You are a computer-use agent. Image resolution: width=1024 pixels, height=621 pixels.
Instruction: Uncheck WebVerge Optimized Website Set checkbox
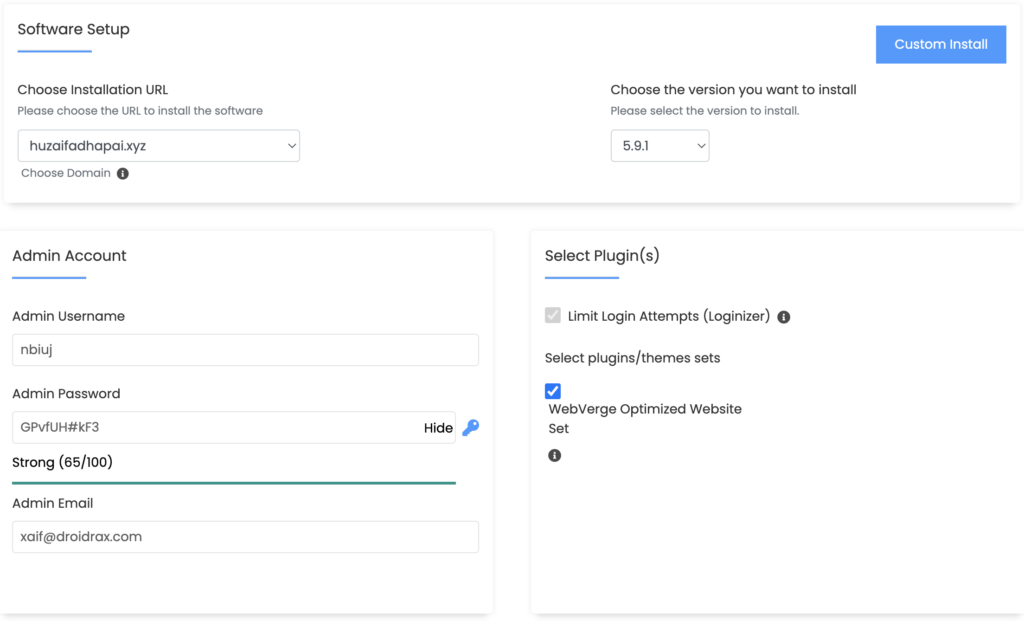553,391
